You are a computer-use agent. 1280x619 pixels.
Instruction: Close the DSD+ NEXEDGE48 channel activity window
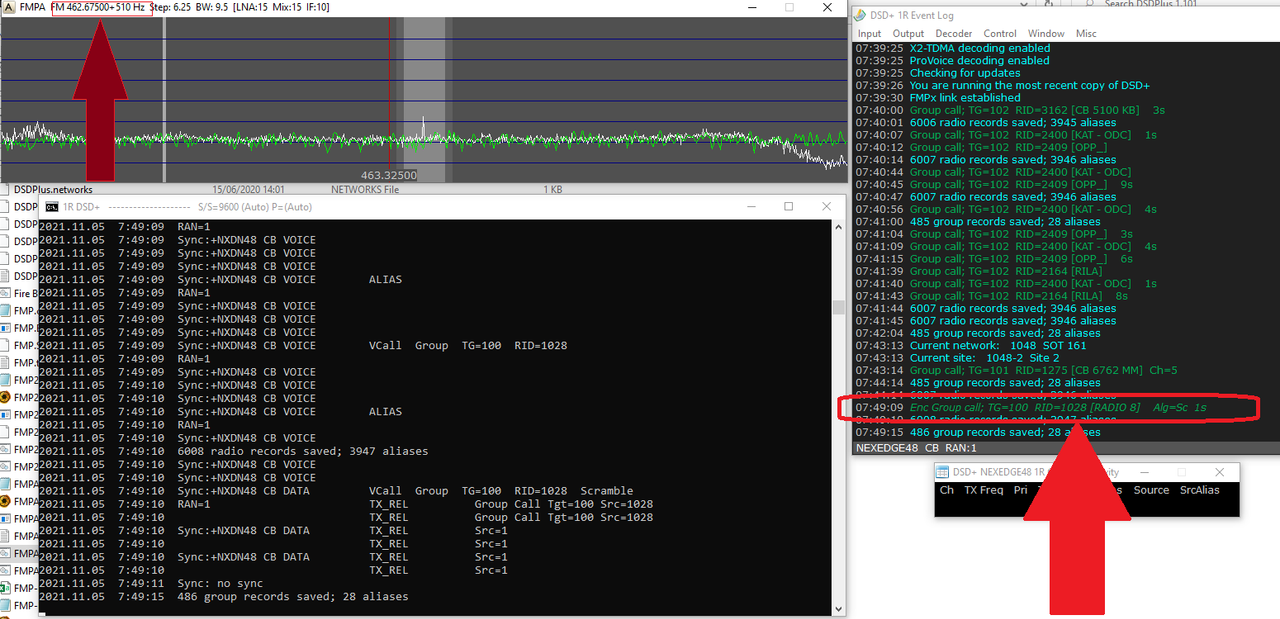[1219, 472]
